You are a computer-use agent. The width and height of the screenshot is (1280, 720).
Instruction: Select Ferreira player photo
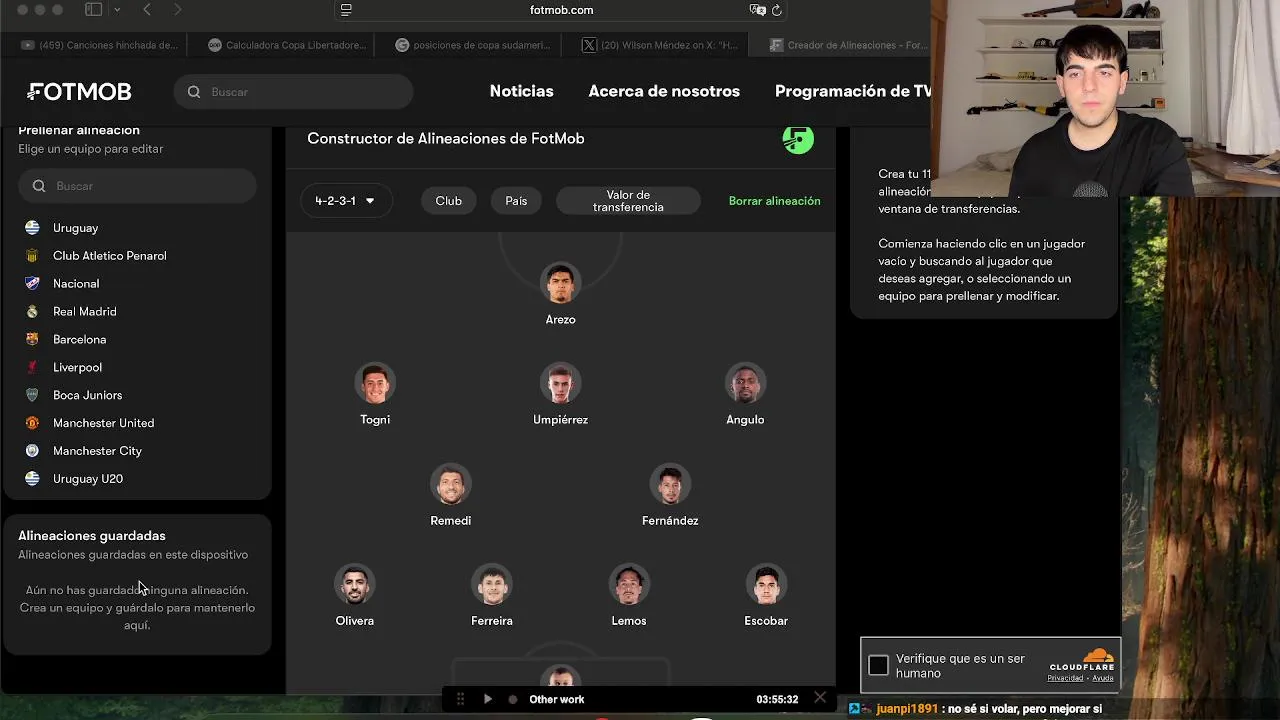[x=492, y=585]
